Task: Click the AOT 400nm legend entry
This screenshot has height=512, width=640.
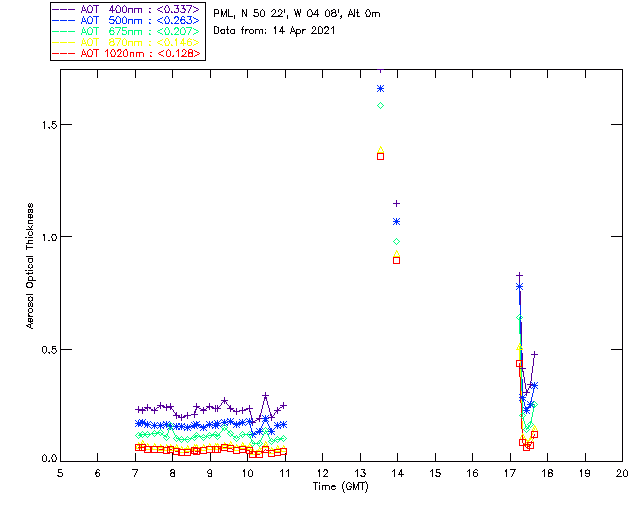Action: pos(126,9)
